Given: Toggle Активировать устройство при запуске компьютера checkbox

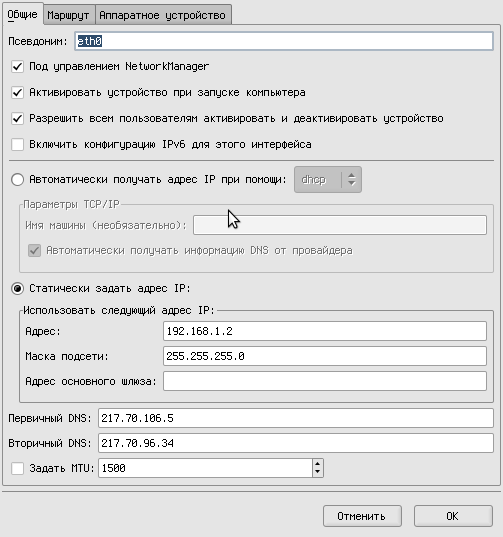Looking at the screenshot, I should 17,92.
